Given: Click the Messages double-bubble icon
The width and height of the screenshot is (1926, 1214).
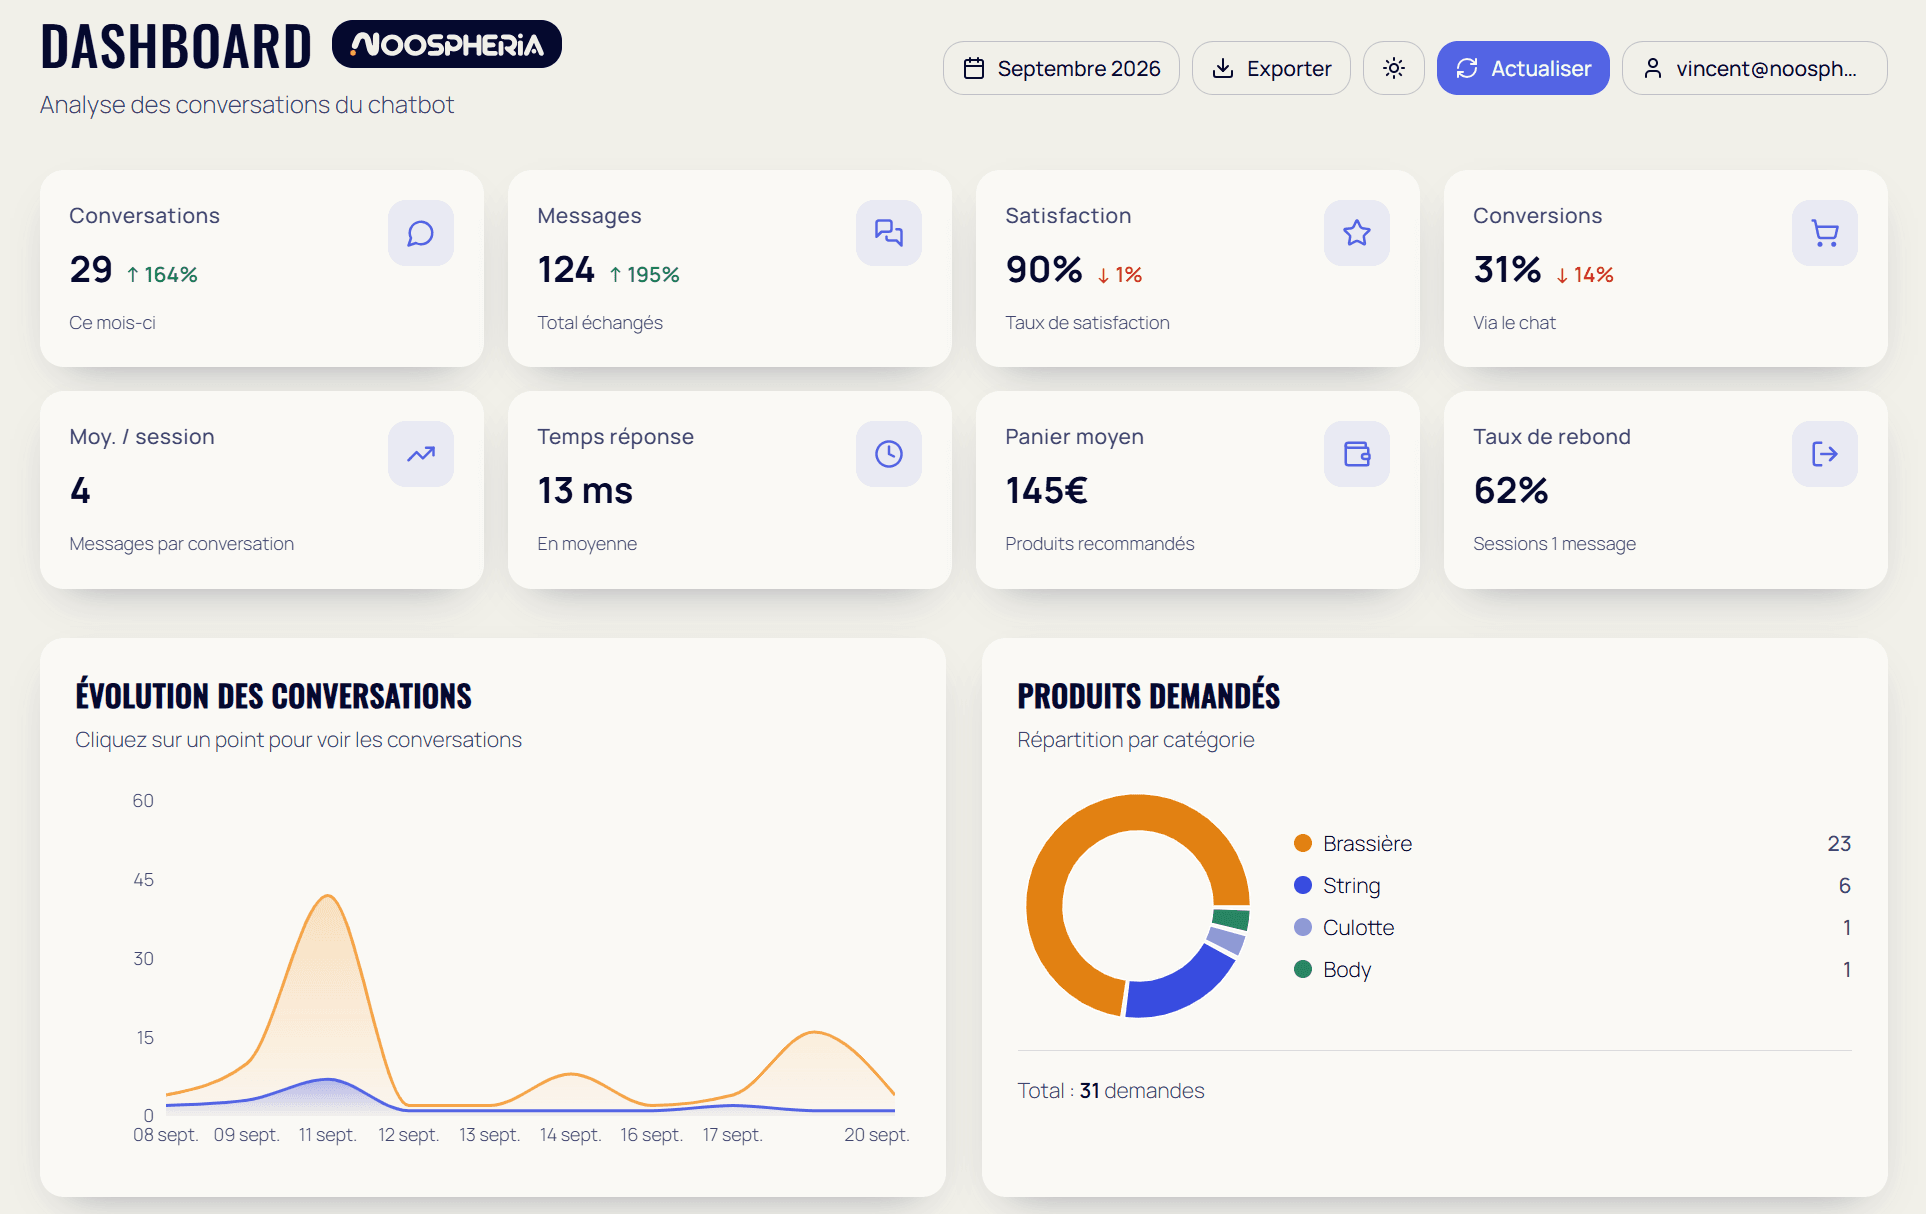Looking at the screenshot, I should click(x=889, y=233).
